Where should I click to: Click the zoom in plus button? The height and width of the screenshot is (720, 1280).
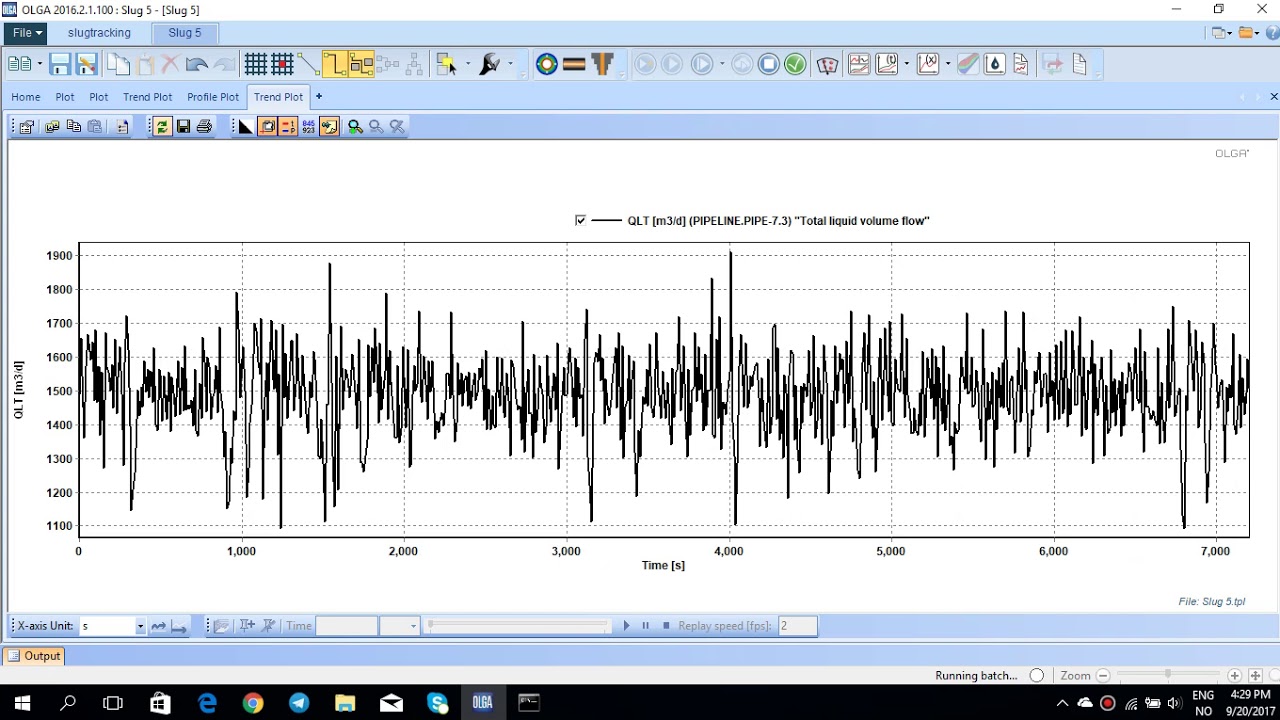click(x=1234, y=676)
